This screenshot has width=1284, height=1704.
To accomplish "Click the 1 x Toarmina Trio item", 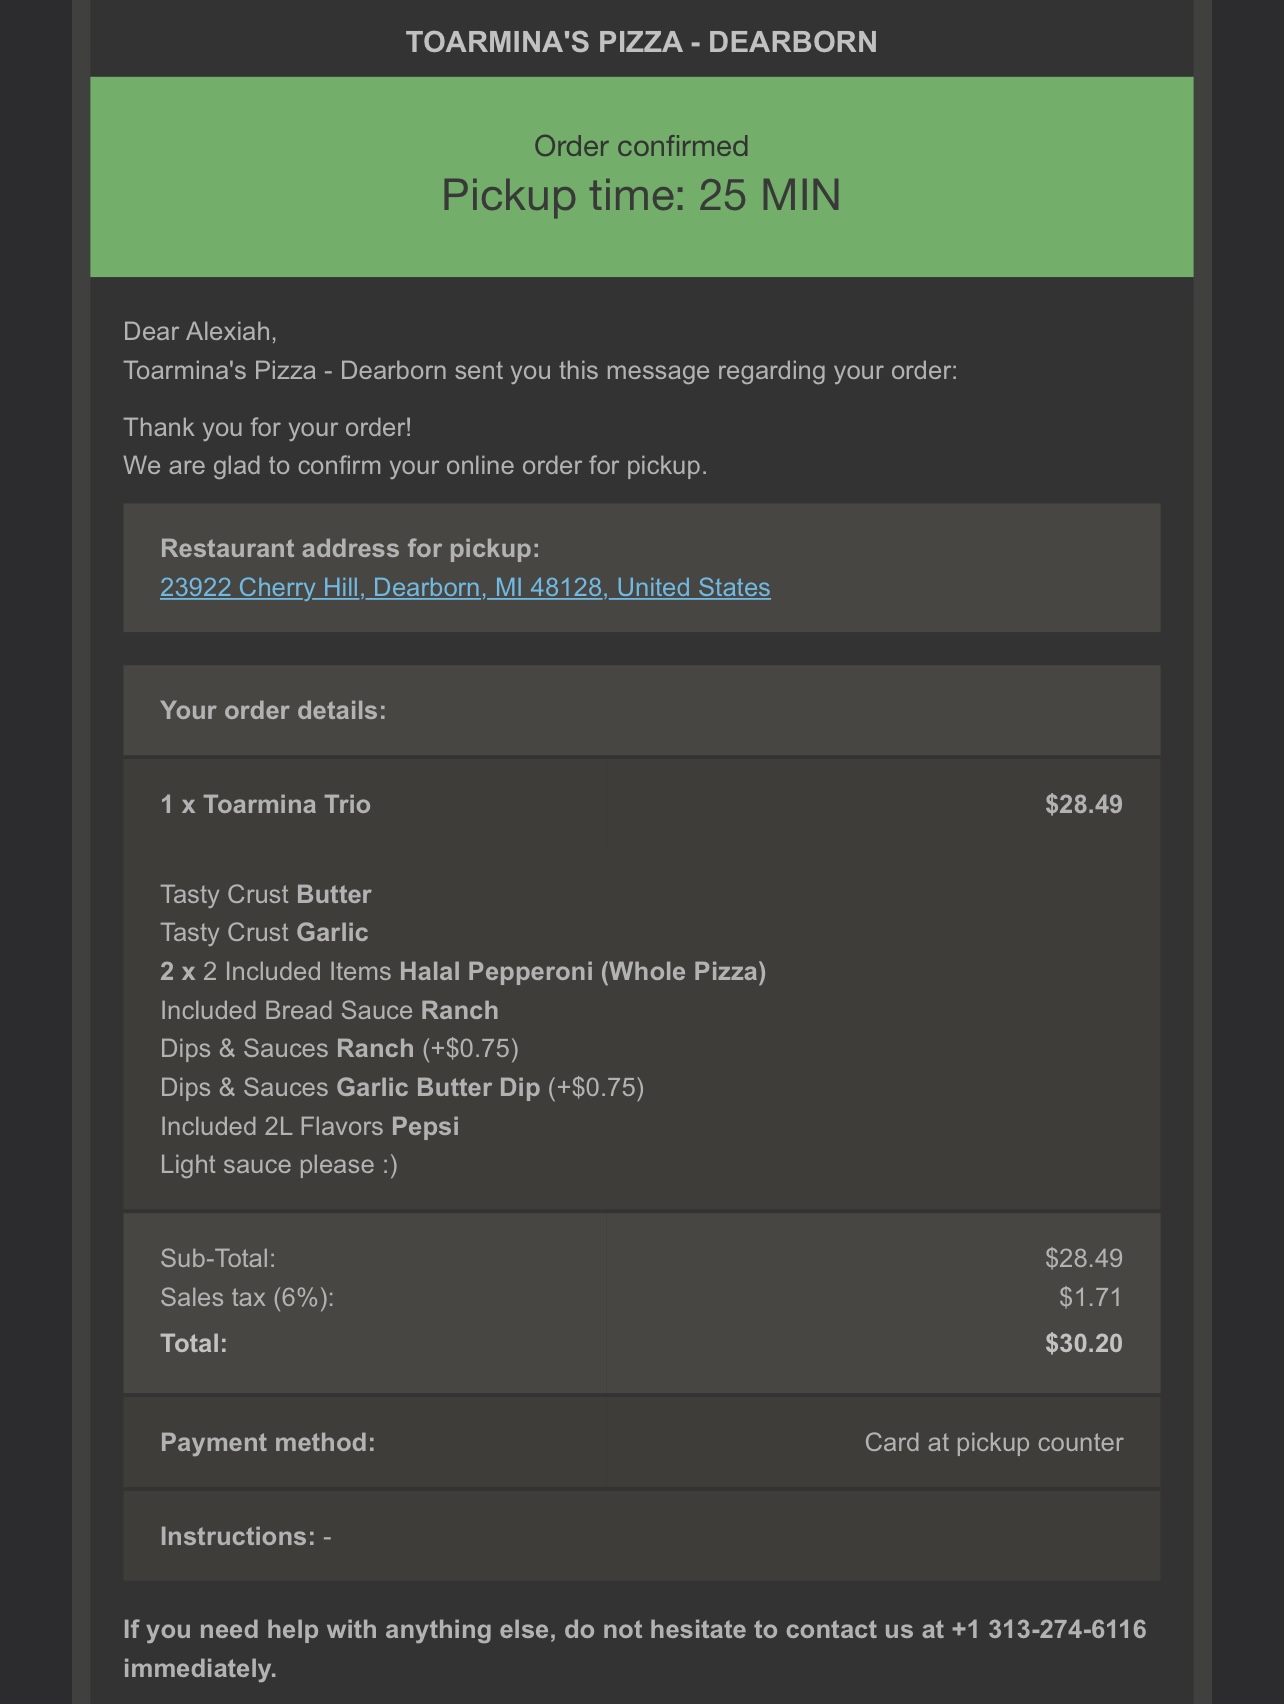I will click(265, 805).
